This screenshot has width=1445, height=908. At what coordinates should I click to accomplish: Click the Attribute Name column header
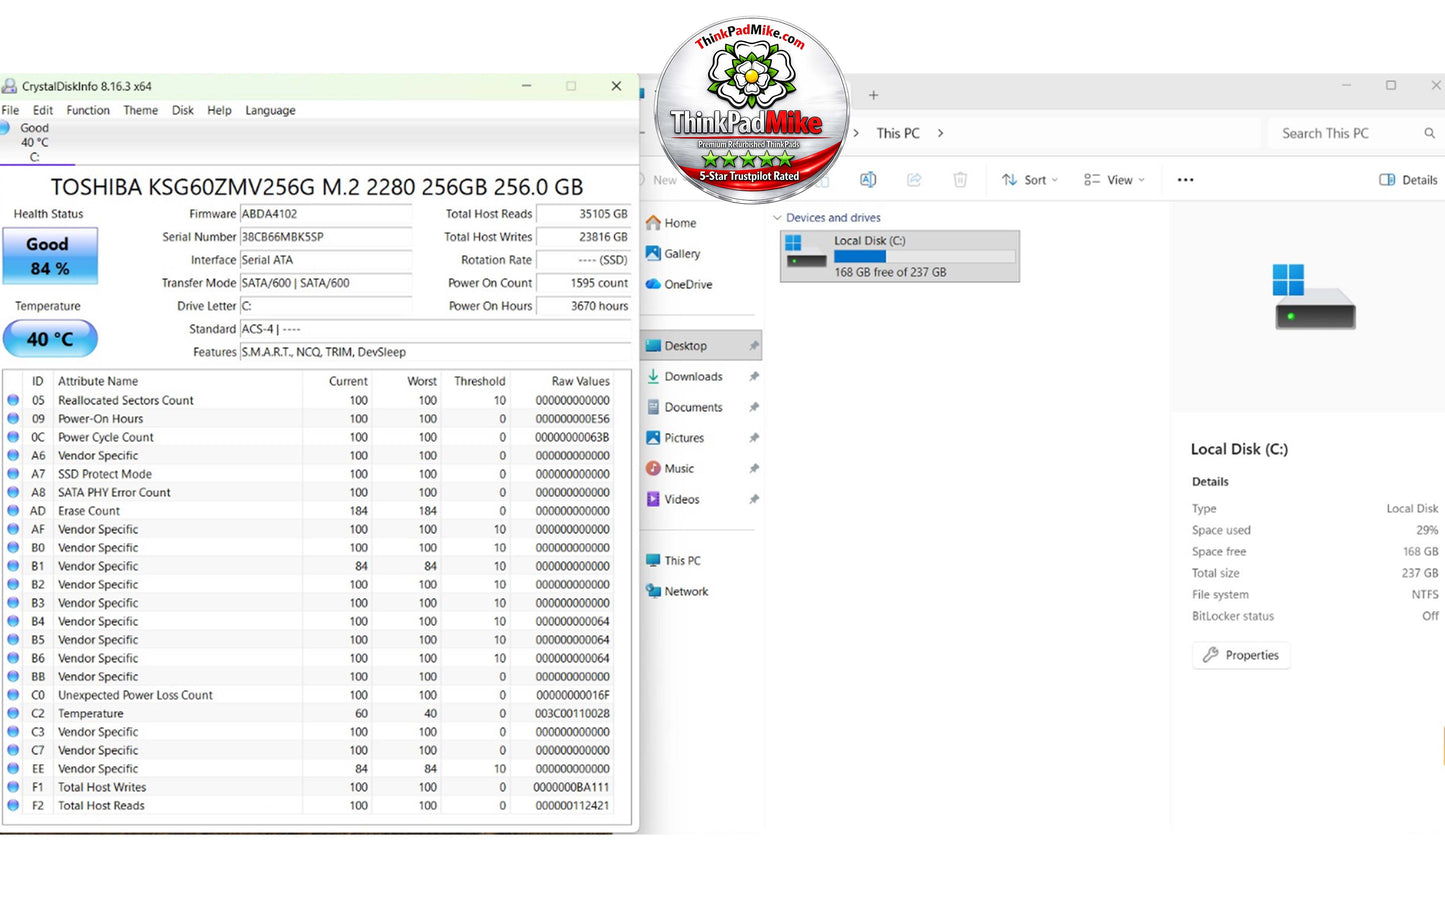[98, 381]
